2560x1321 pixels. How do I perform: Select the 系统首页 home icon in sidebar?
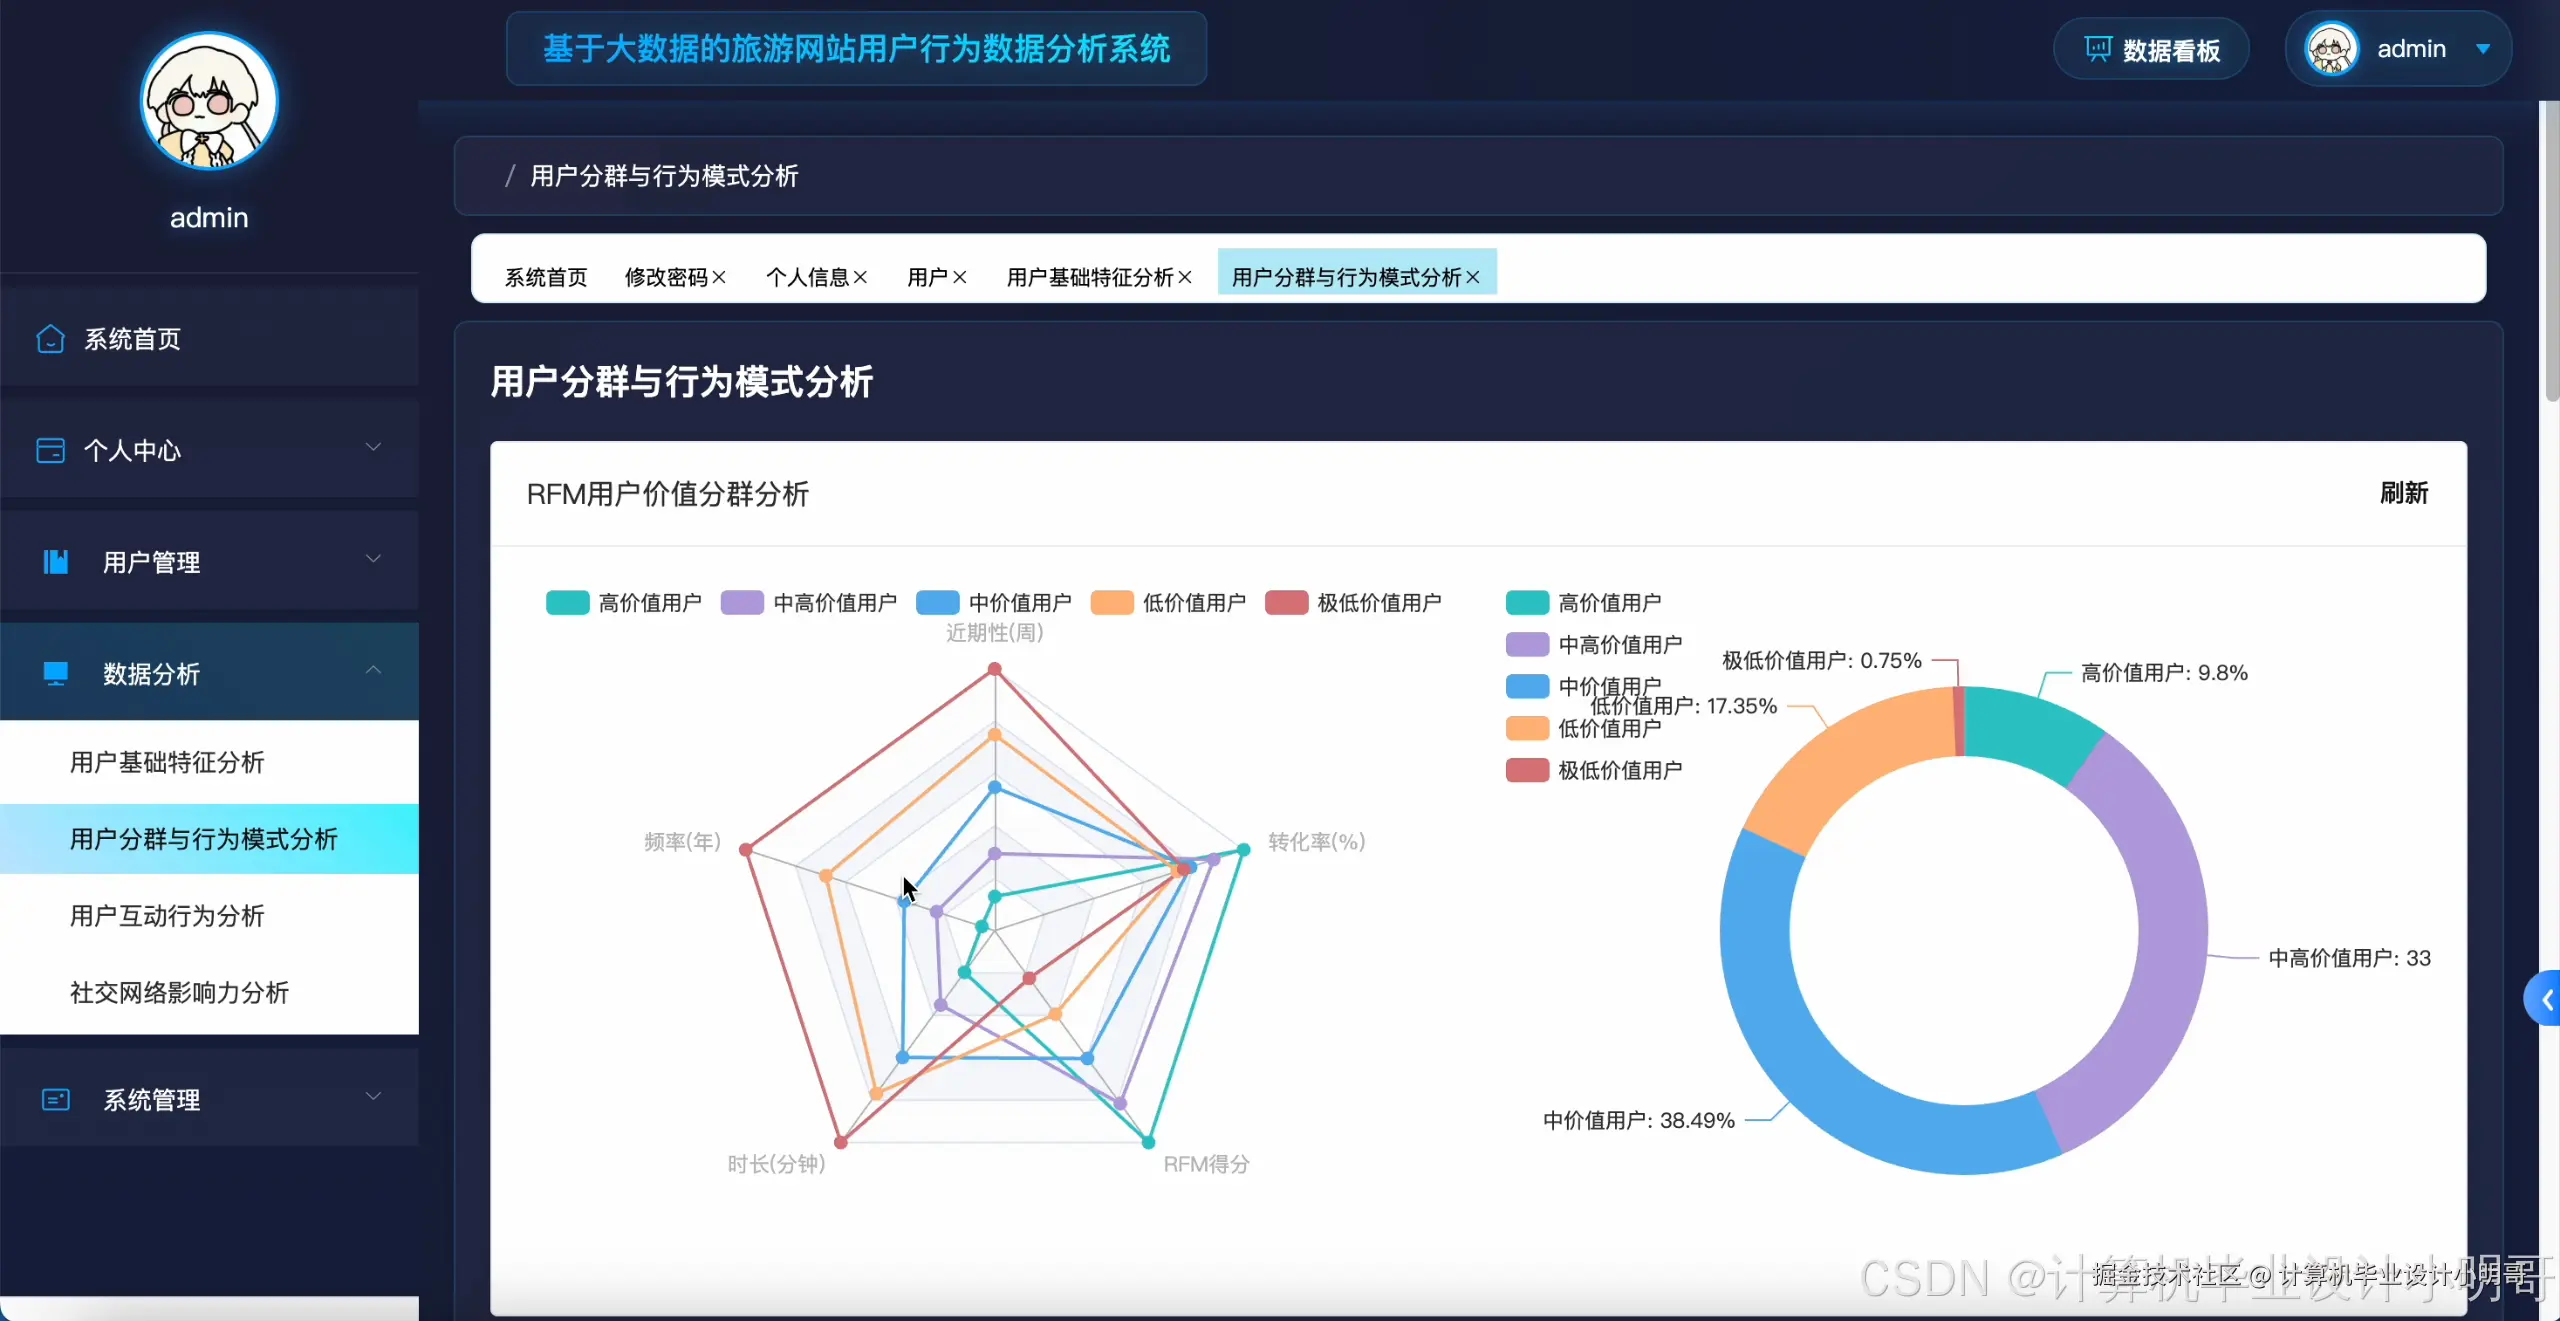pos(49,339)
